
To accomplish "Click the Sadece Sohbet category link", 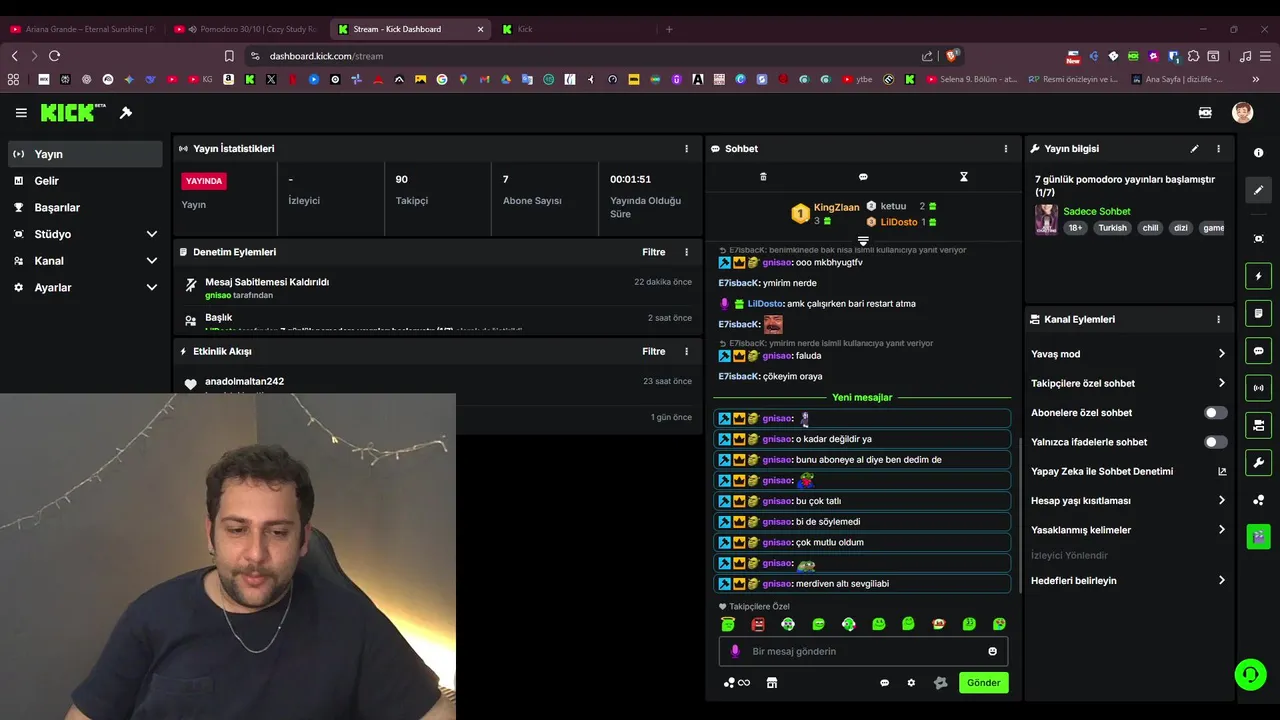I will click(1097, 212).
